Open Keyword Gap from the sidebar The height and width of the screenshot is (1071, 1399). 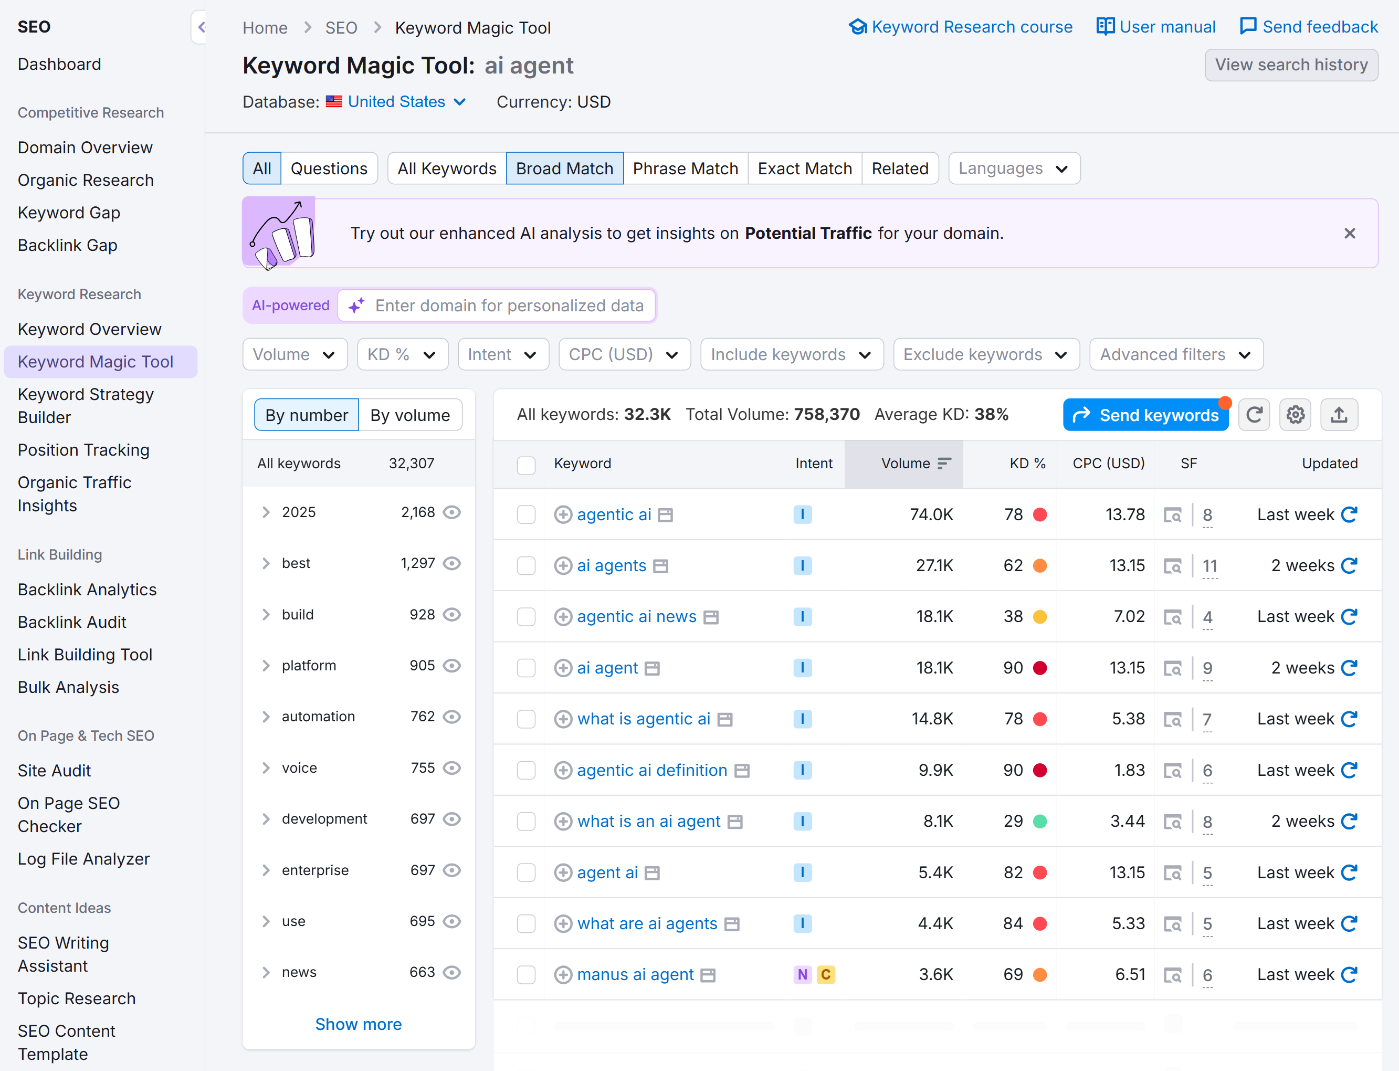tap(68, 212)
